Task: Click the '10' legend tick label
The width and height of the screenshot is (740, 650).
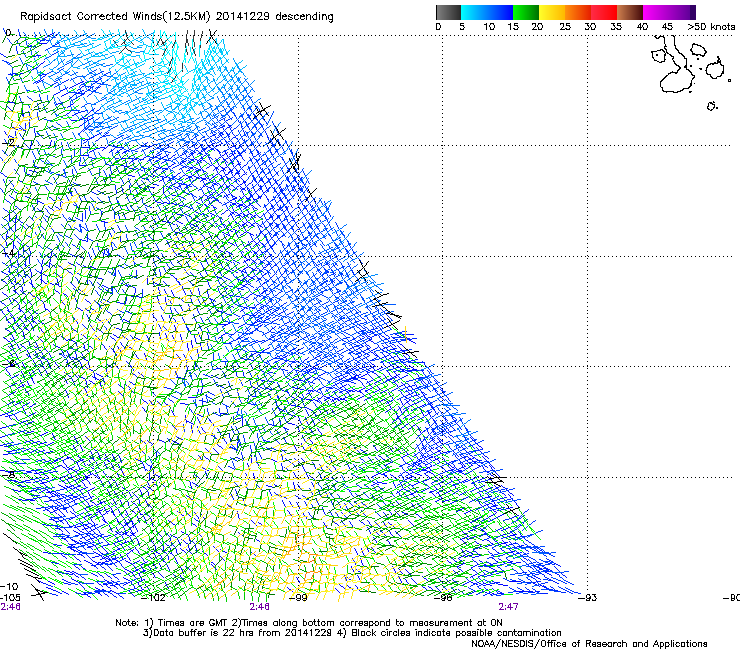Action: pos(489,26)
